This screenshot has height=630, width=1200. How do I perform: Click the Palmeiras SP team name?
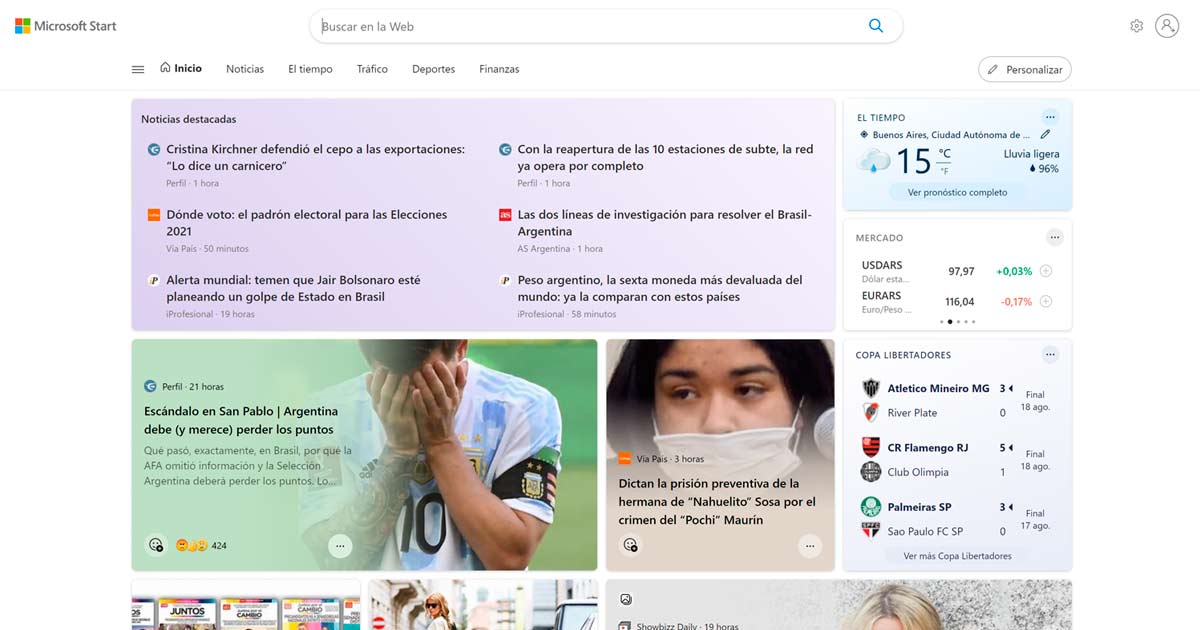pos(919,507)
